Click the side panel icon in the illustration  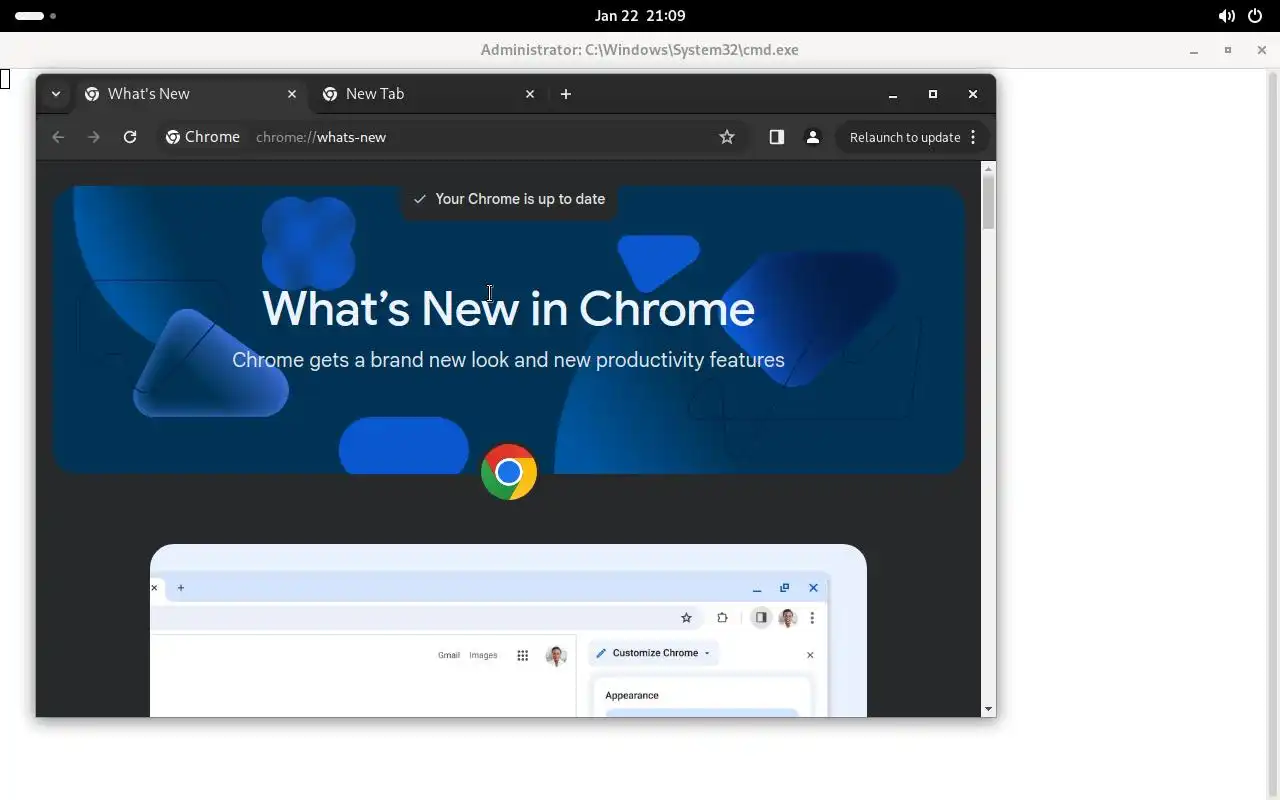point(761,618)
